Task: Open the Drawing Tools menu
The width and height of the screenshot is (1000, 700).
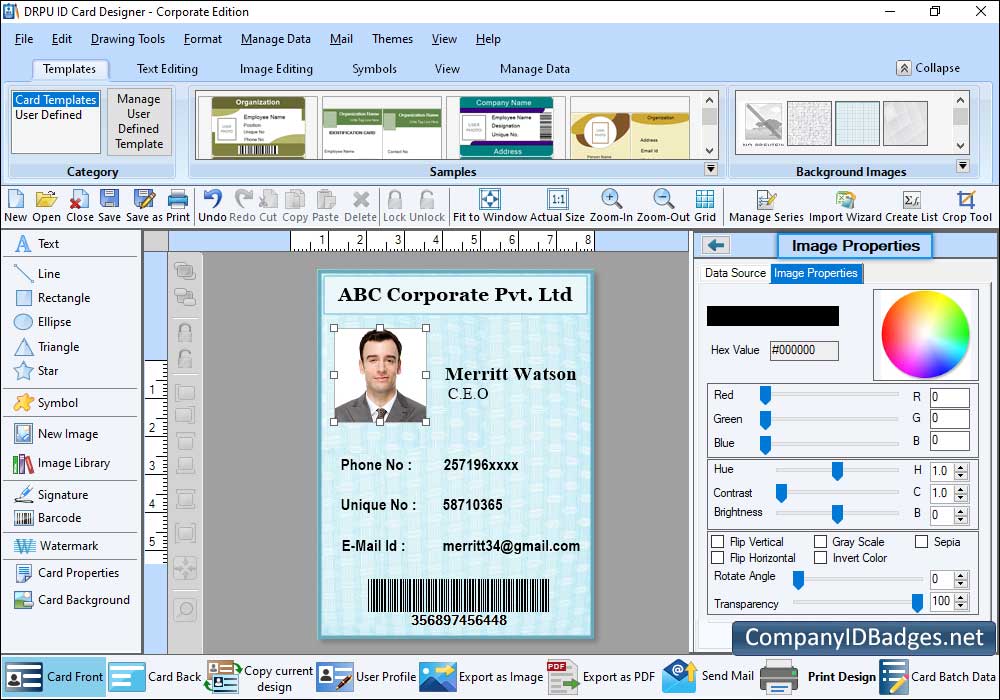Action: click(128, 39)
